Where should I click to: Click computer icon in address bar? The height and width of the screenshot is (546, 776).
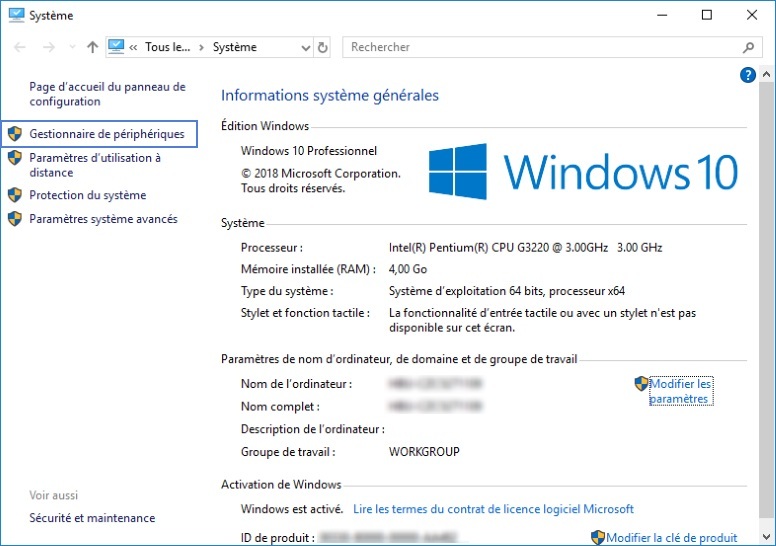click(x=116, y=47)
